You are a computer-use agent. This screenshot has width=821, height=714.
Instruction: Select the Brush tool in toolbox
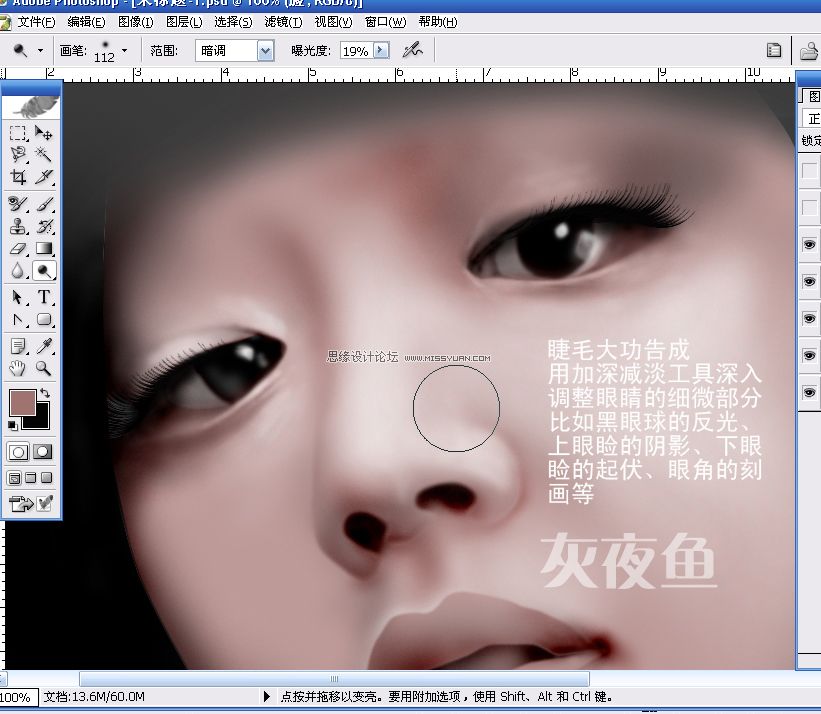coord(44,204)
